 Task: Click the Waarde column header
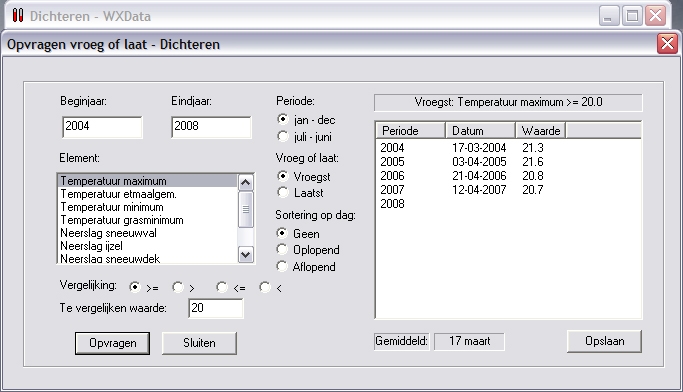click(541, 131)
